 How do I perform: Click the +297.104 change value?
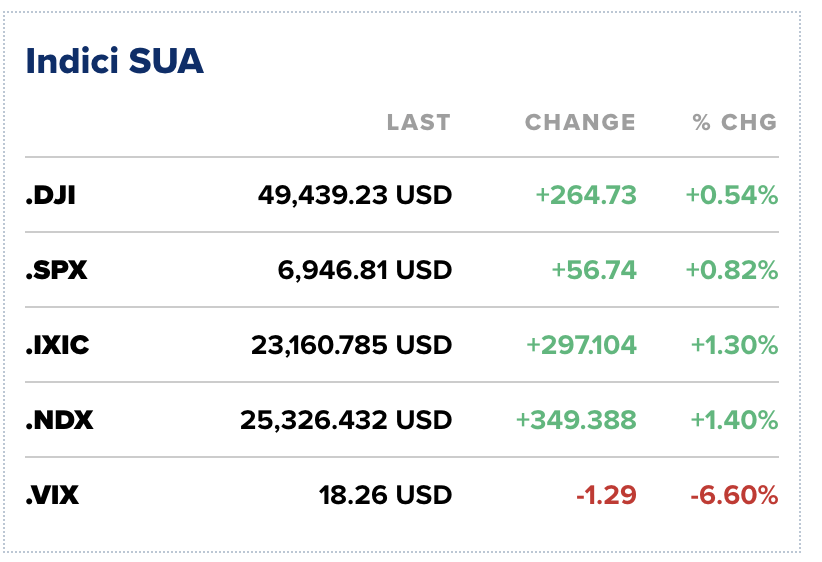581,345
